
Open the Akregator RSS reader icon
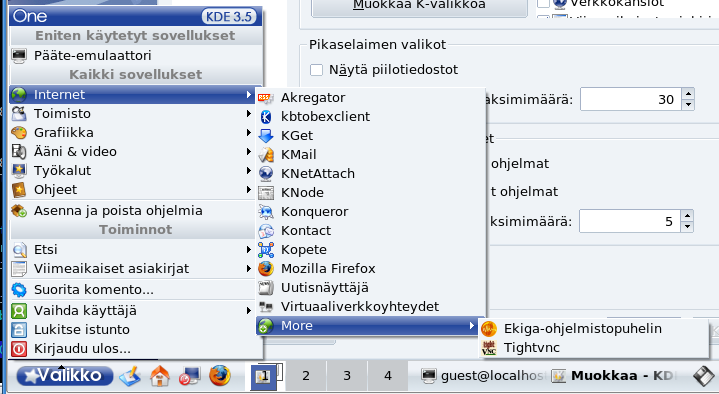[265, 98]
